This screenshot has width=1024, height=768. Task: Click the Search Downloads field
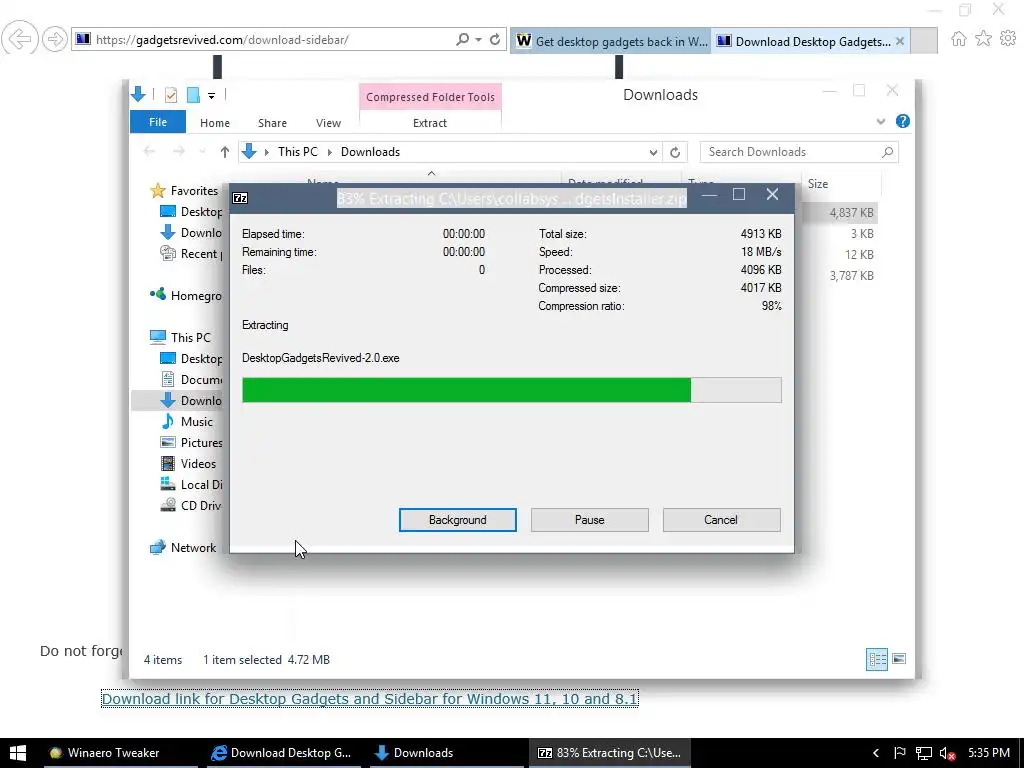click(799, 152)
